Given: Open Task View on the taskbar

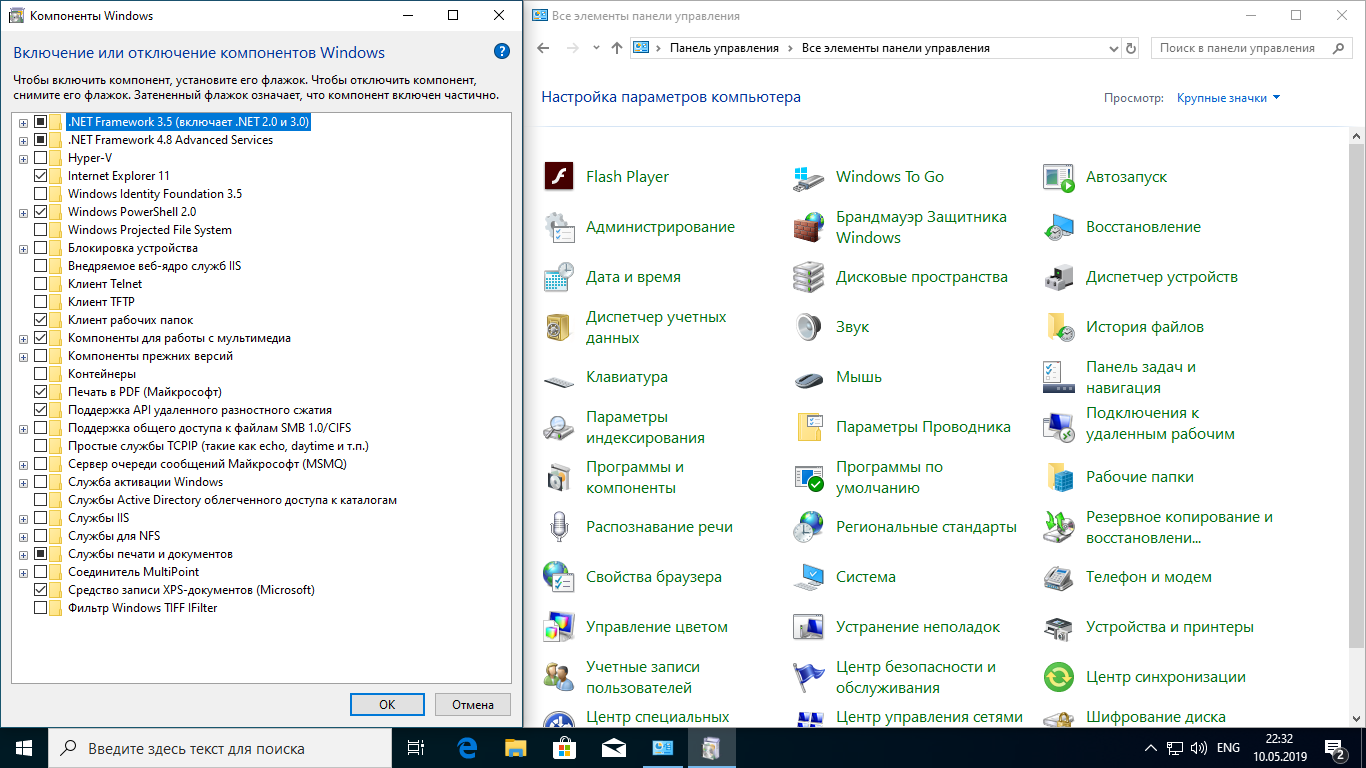Looking at the screenshot, I should [x=416, y=748].
